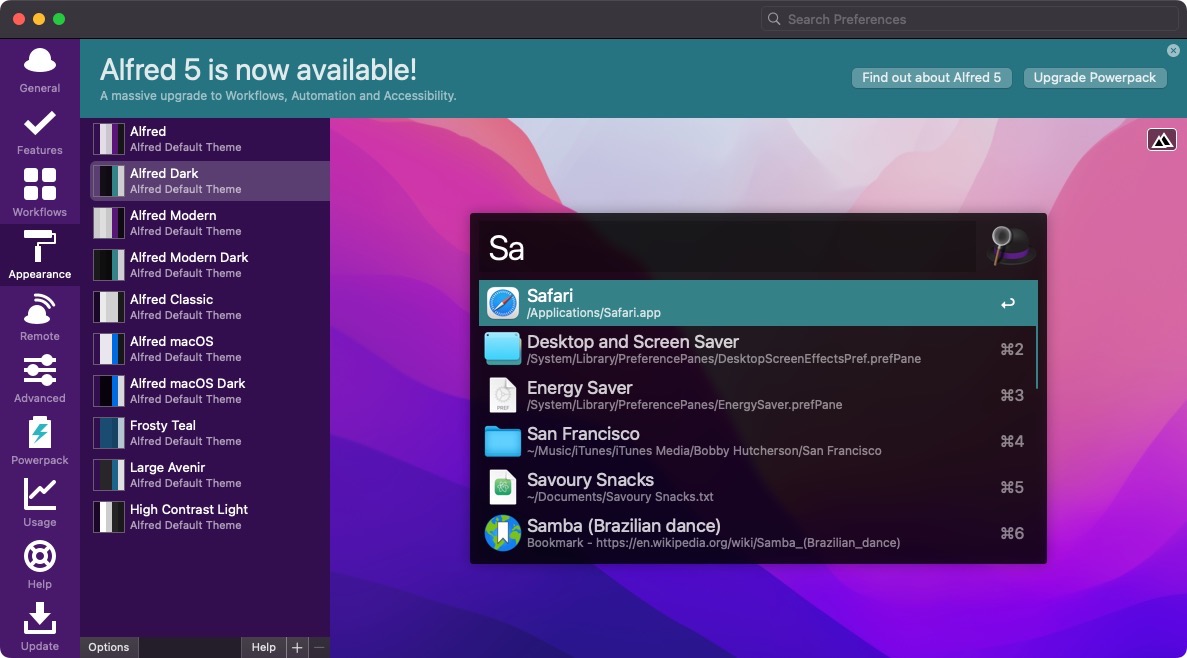Select the Alfred macOS Dark theme
The width and height of the screenshot is (1187, 658).
point(210,391)
